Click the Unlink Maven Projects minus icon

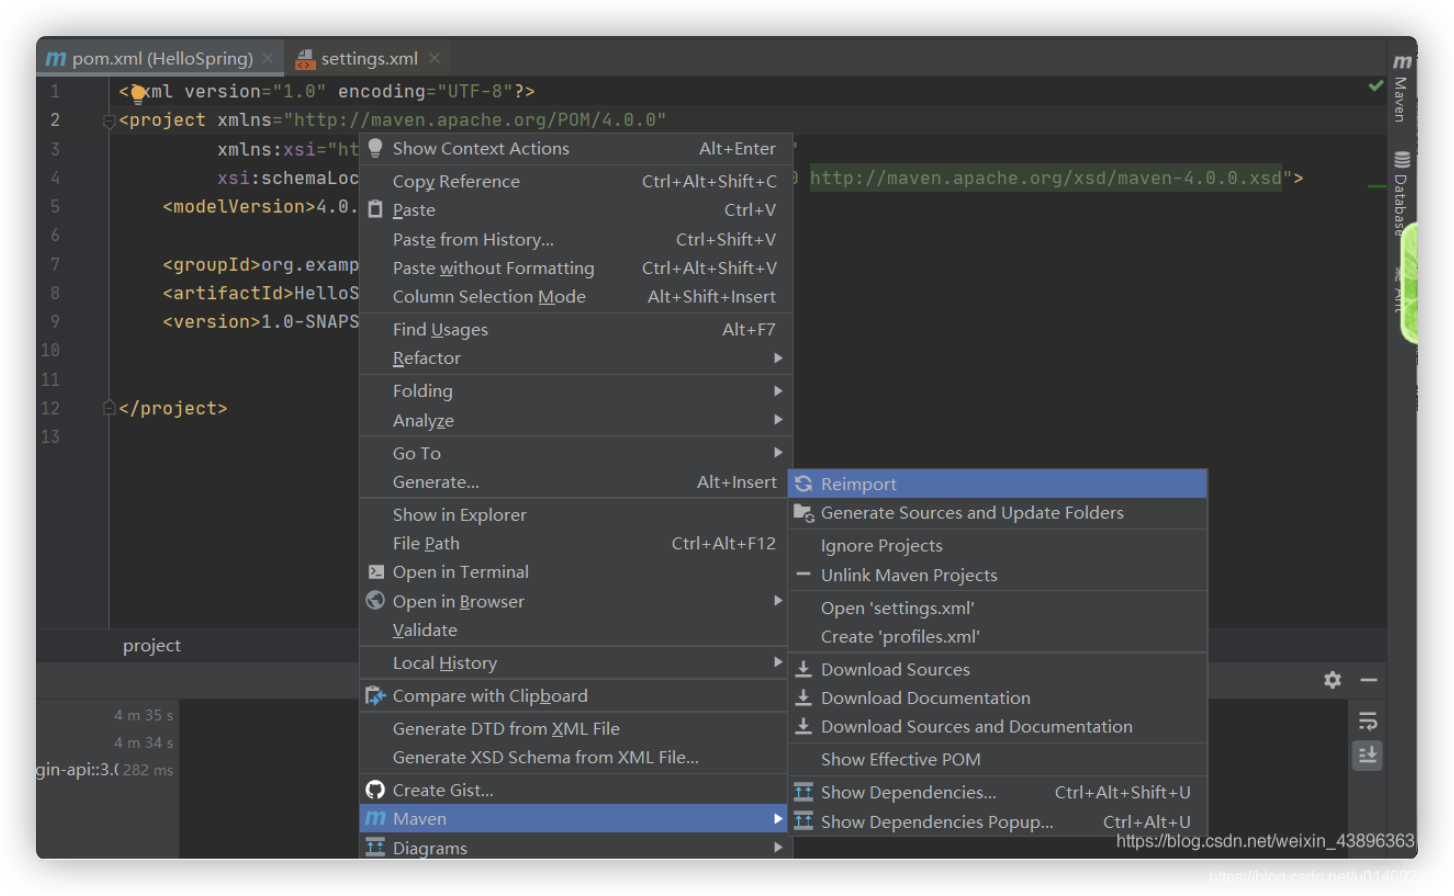[x=803, y=575]
